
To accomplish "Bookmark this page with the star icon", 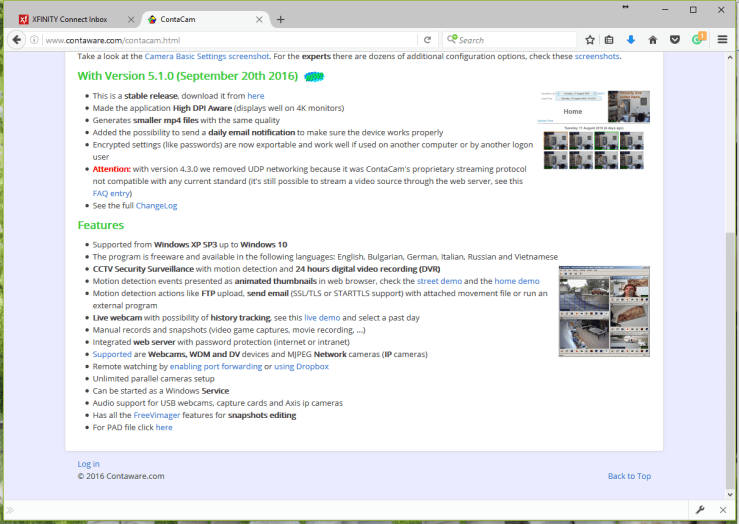I will pyautogui.click(x=590, y=40).
